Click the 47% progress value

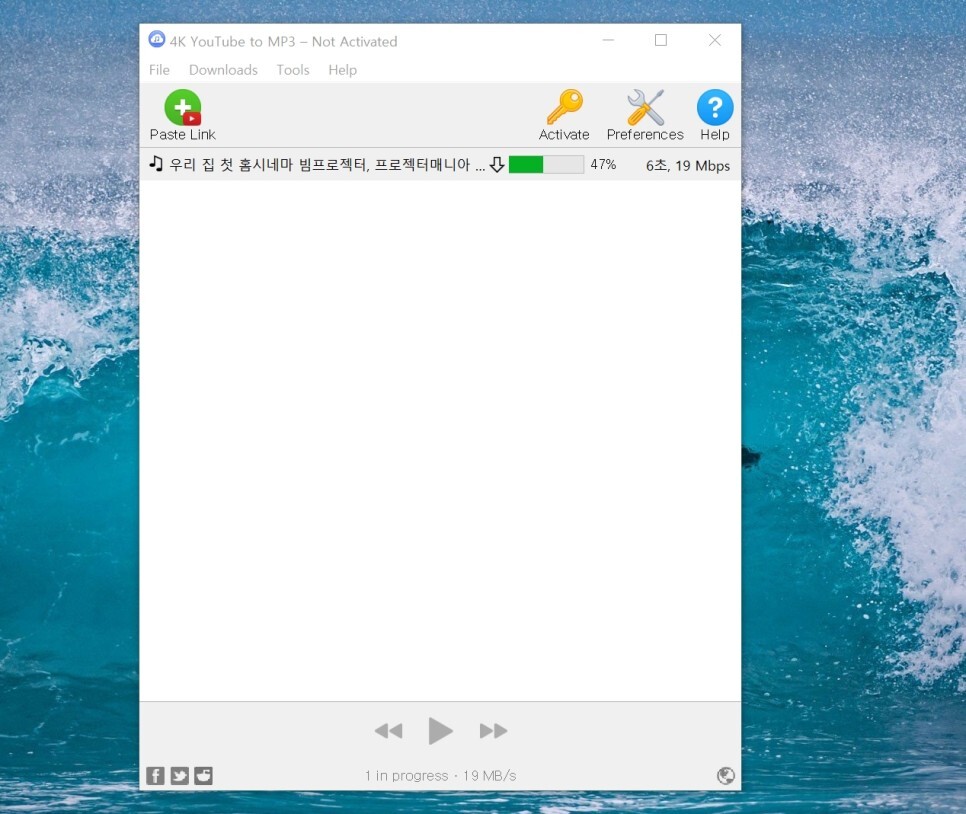[x=603, y=165]
